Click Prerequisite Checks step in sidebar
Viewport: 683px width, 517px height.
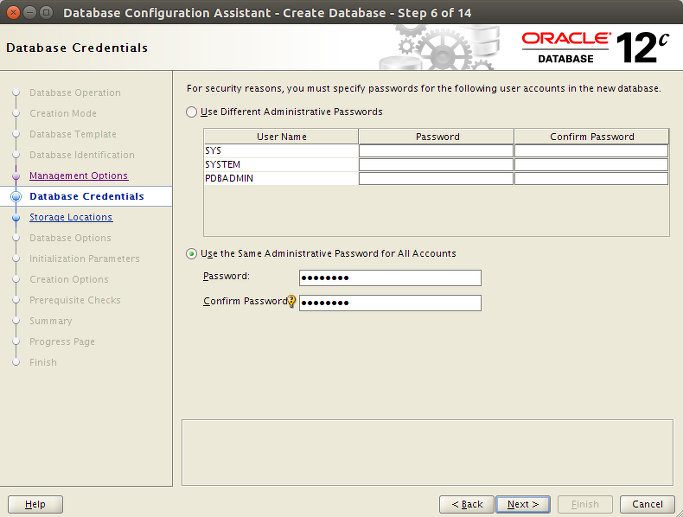(x=75, y=300)
